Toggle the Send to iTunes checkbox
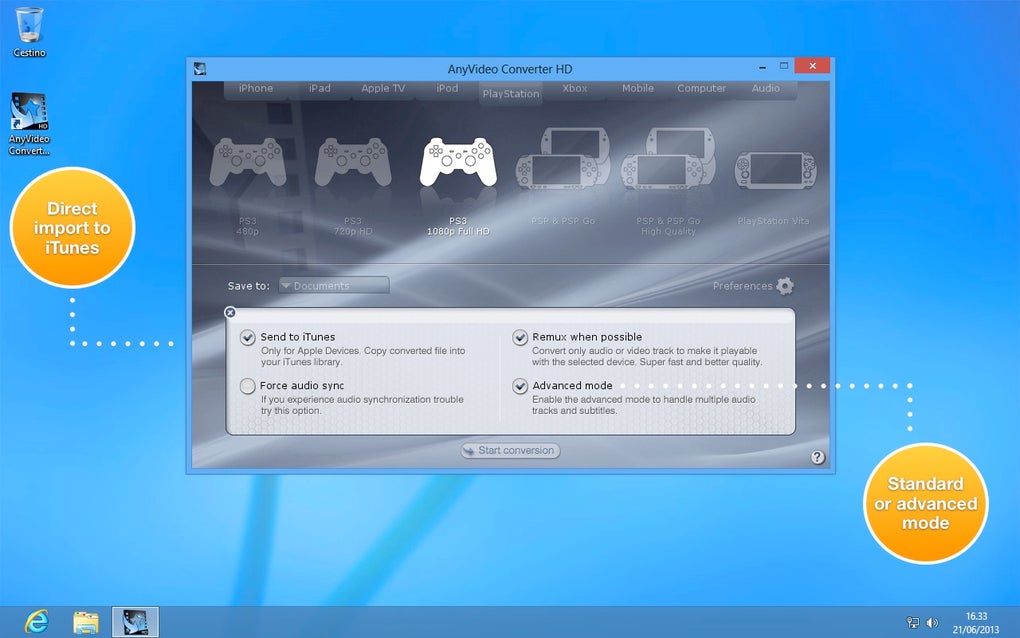Screen dimensions: 1020x638 click(248, 338)
